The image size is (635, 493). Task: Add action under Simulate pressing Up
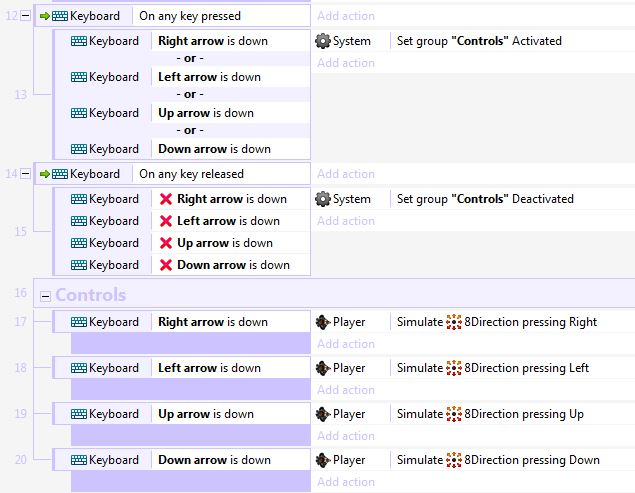[346, 436]
